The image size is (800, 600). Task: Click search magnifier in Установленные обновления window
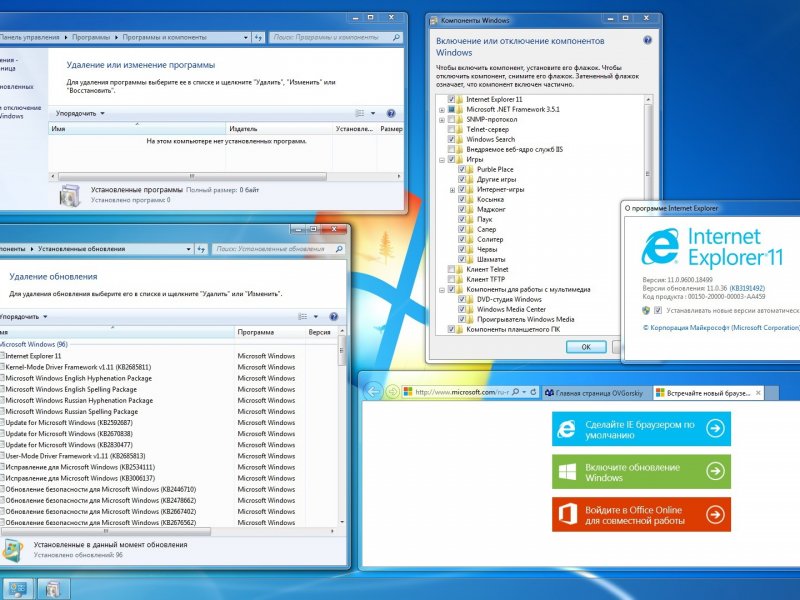click(339, 249)
